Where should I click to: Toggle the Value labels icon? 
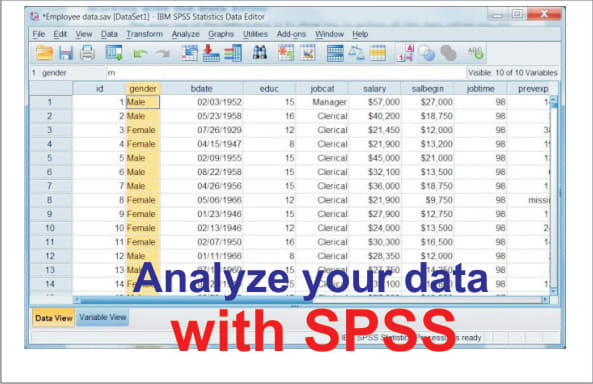(406, 53)
